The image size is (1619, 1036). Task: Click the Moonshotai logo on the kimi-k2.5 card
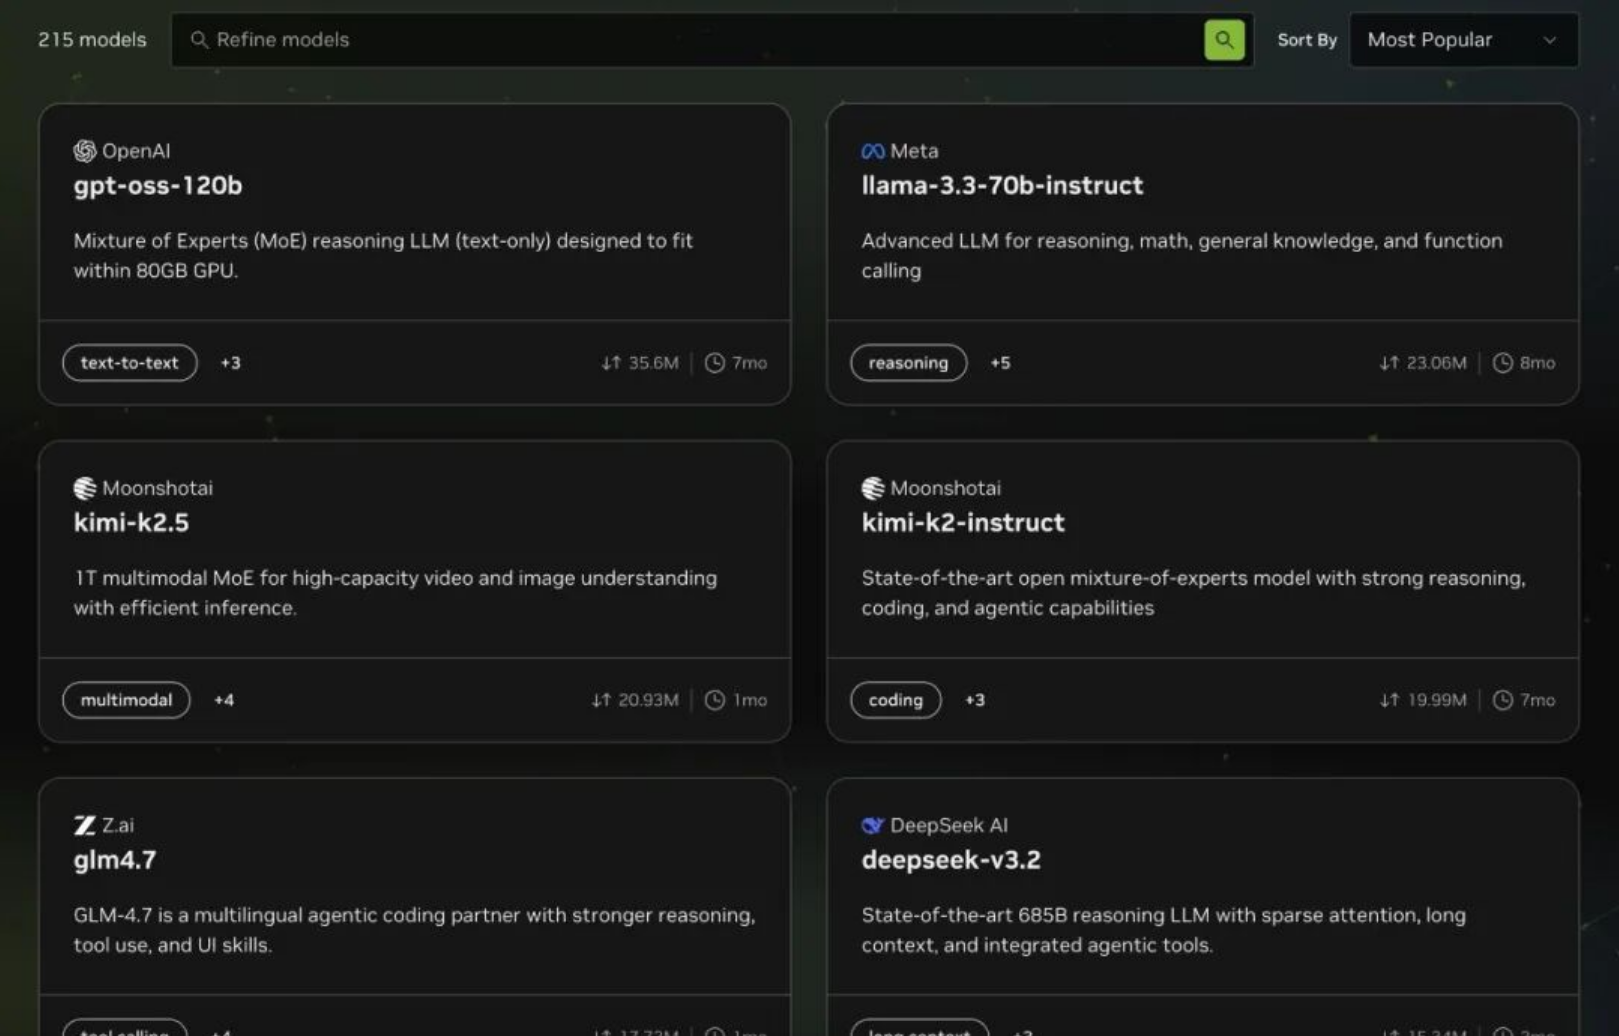tap(85, 488)
